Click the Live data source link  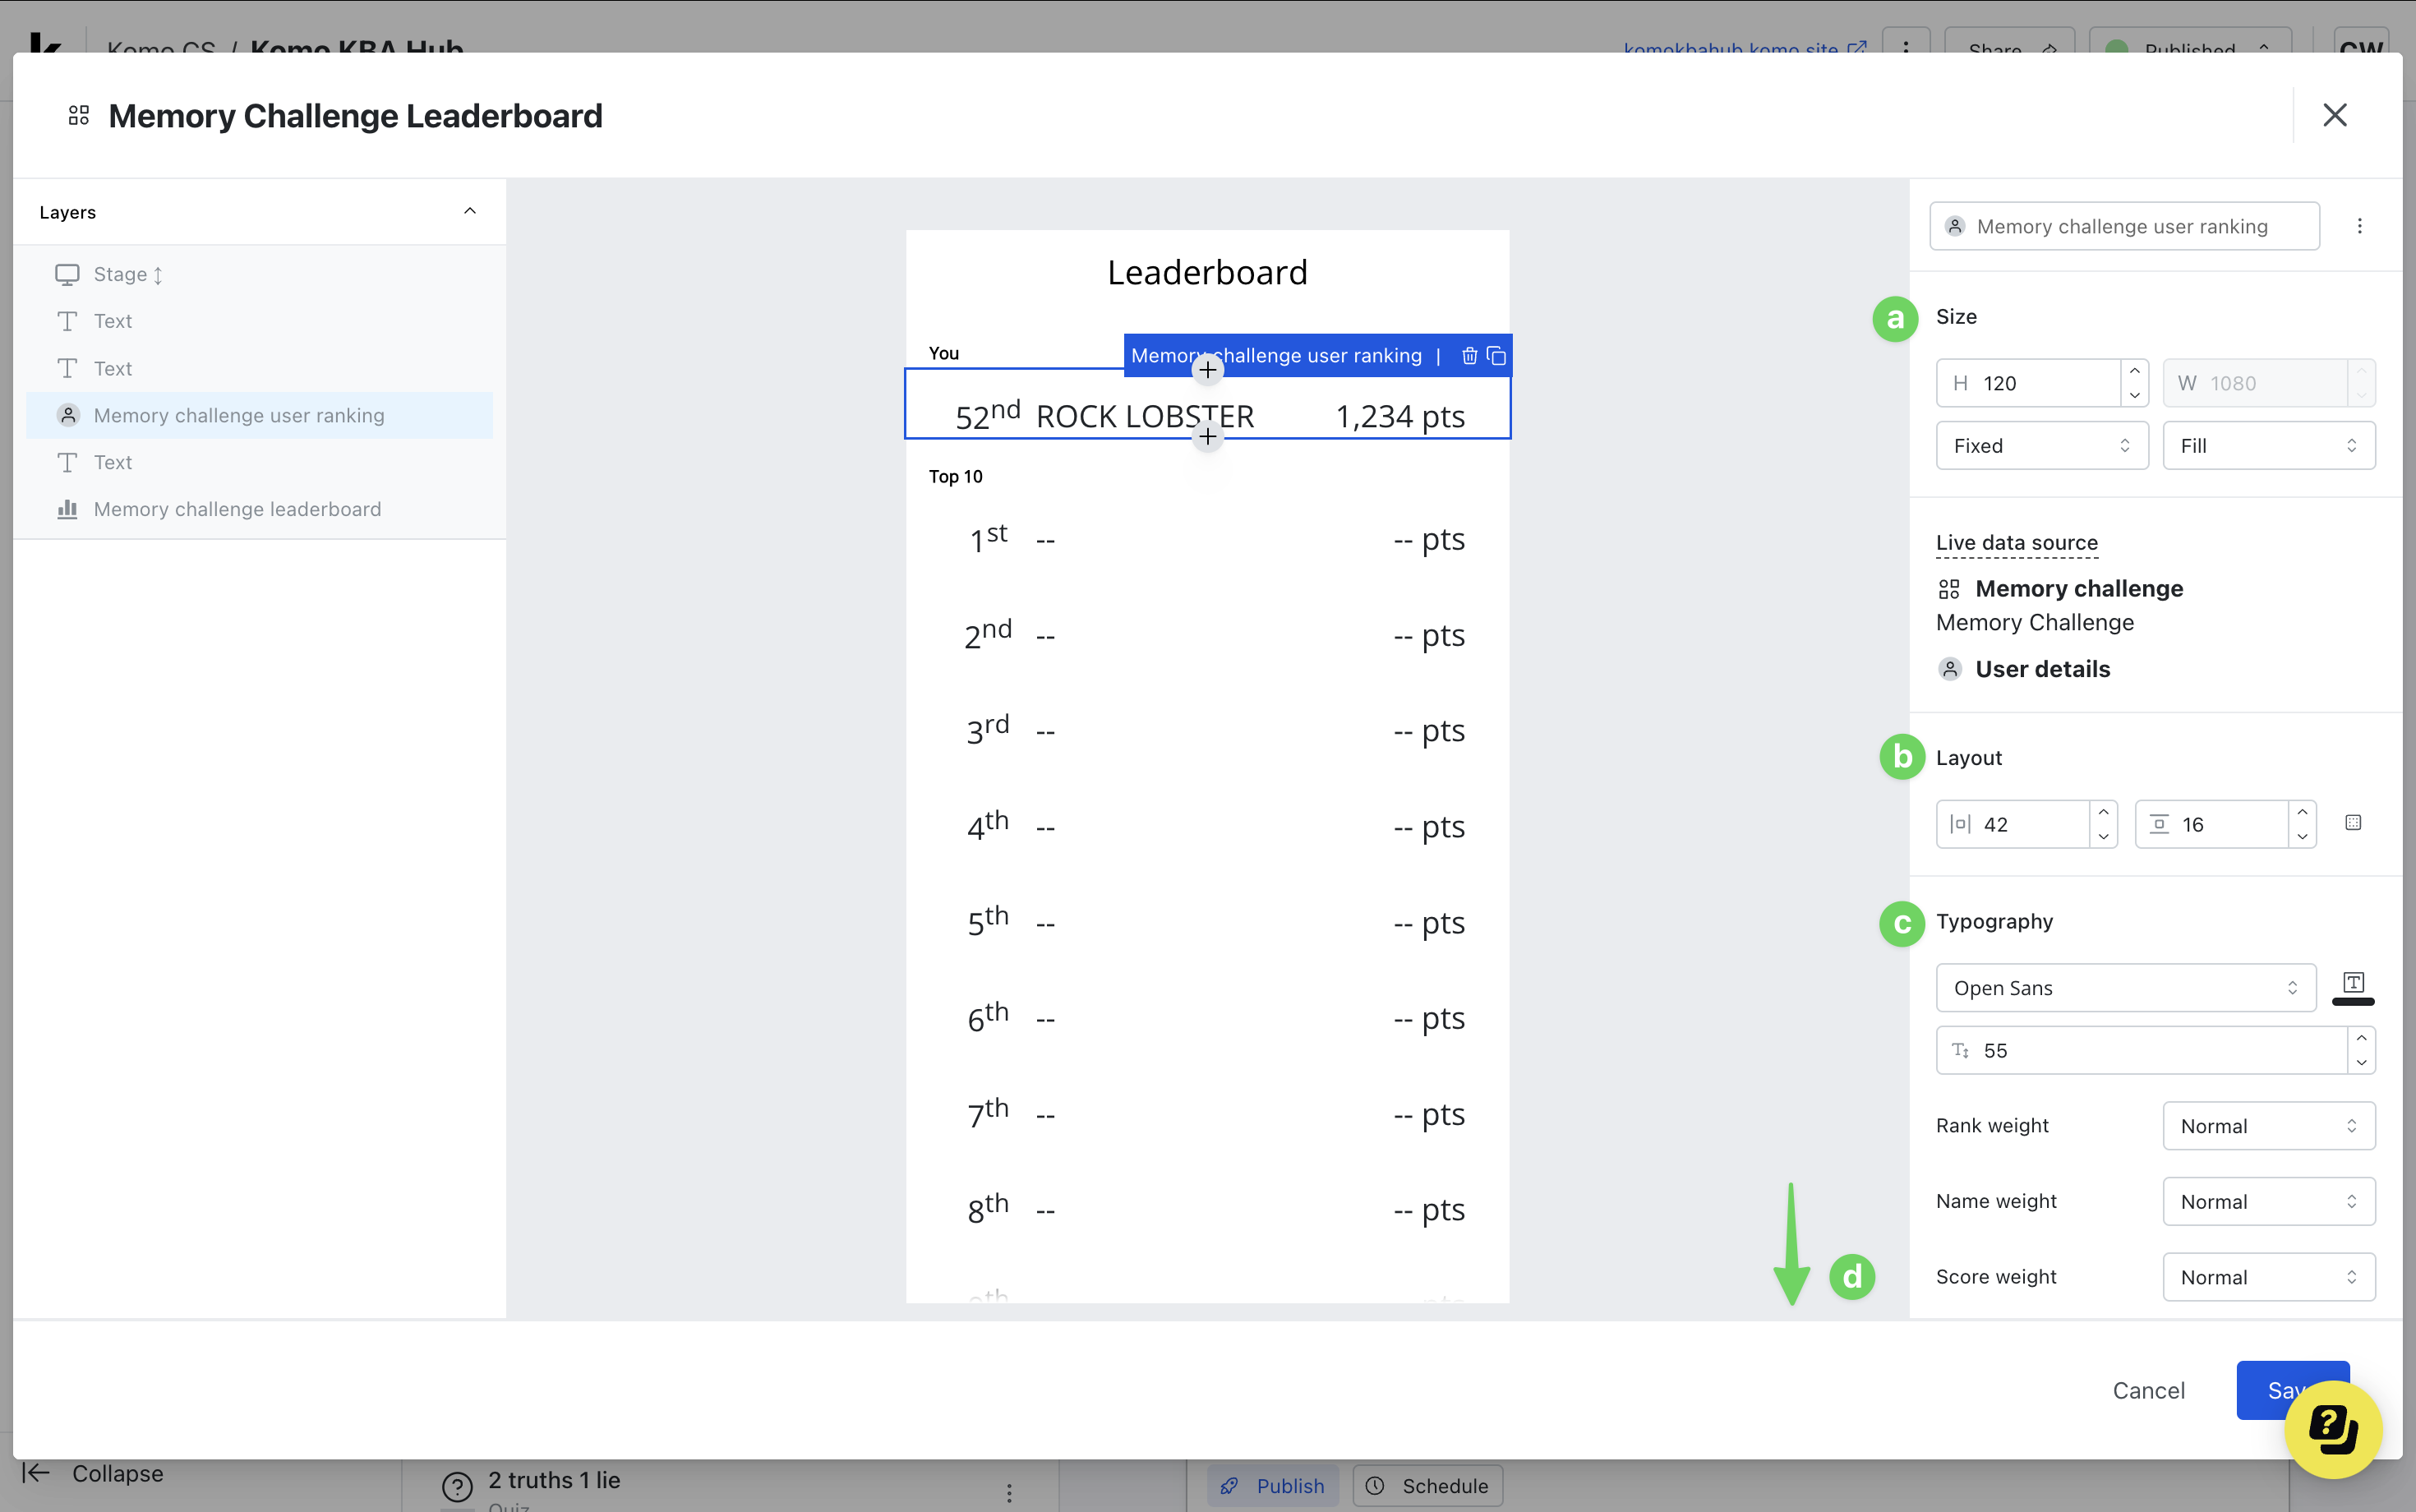pos(2016,543)
